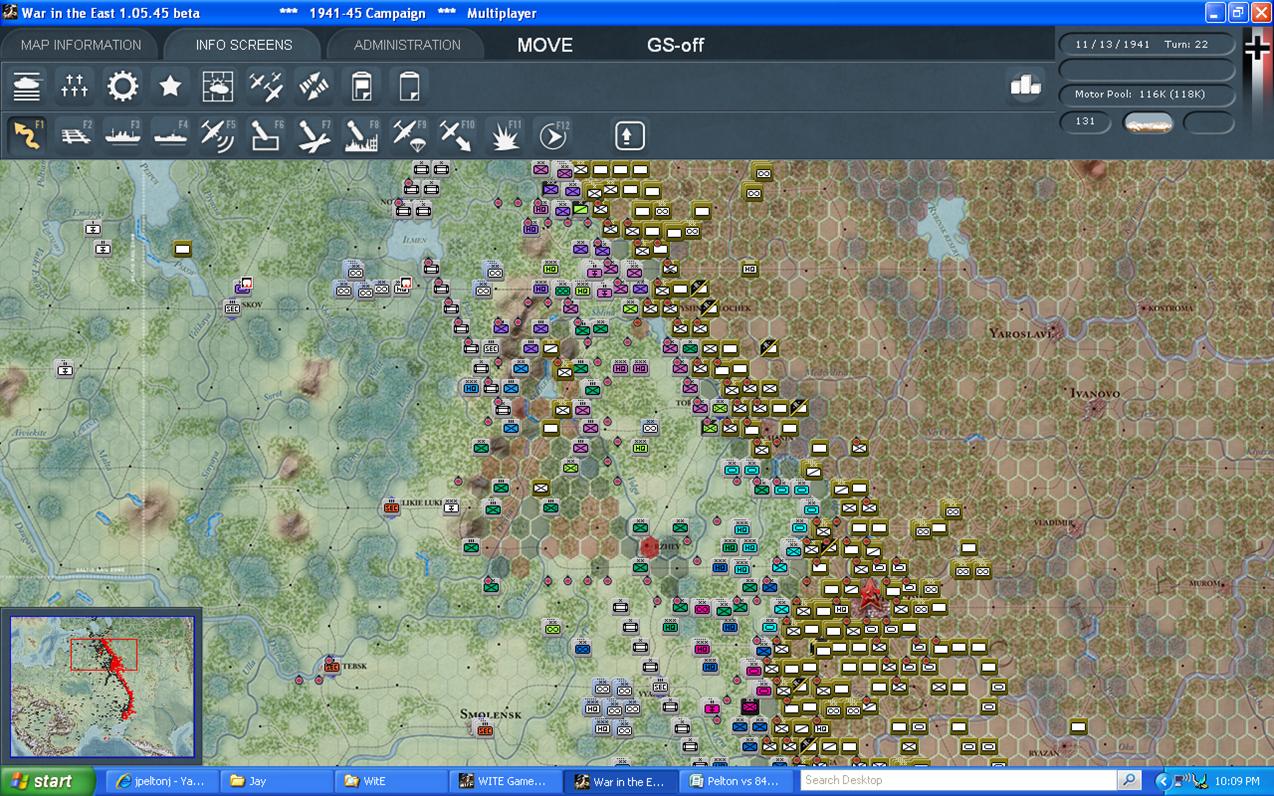The width and height of the screenshot is (1274, 796).
Task: Open the victory star icon screen
Action: (171, 87)
